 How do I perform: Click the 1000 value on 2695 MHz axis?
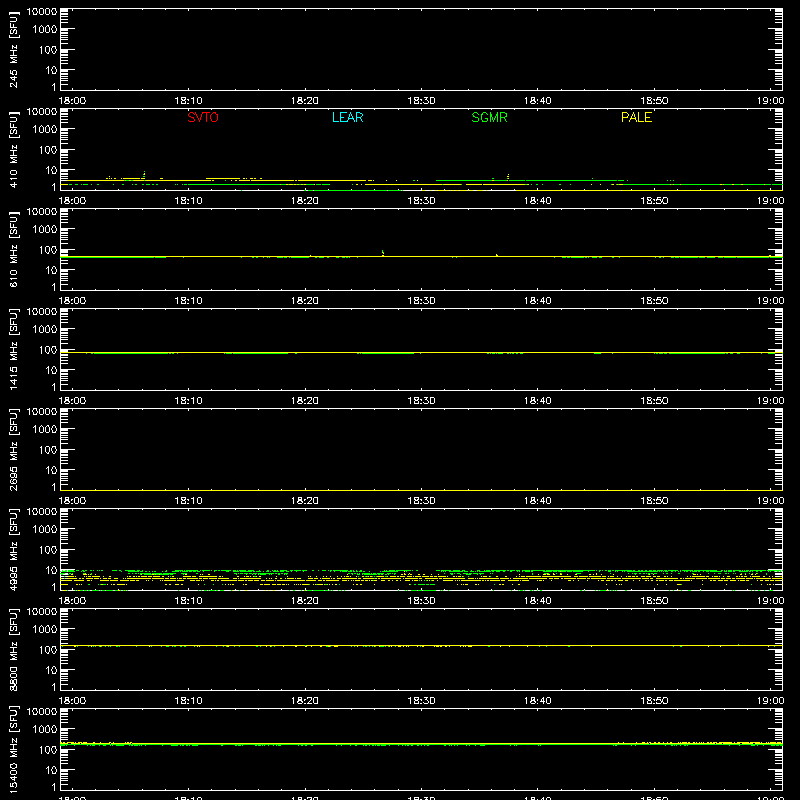point(45,430)
